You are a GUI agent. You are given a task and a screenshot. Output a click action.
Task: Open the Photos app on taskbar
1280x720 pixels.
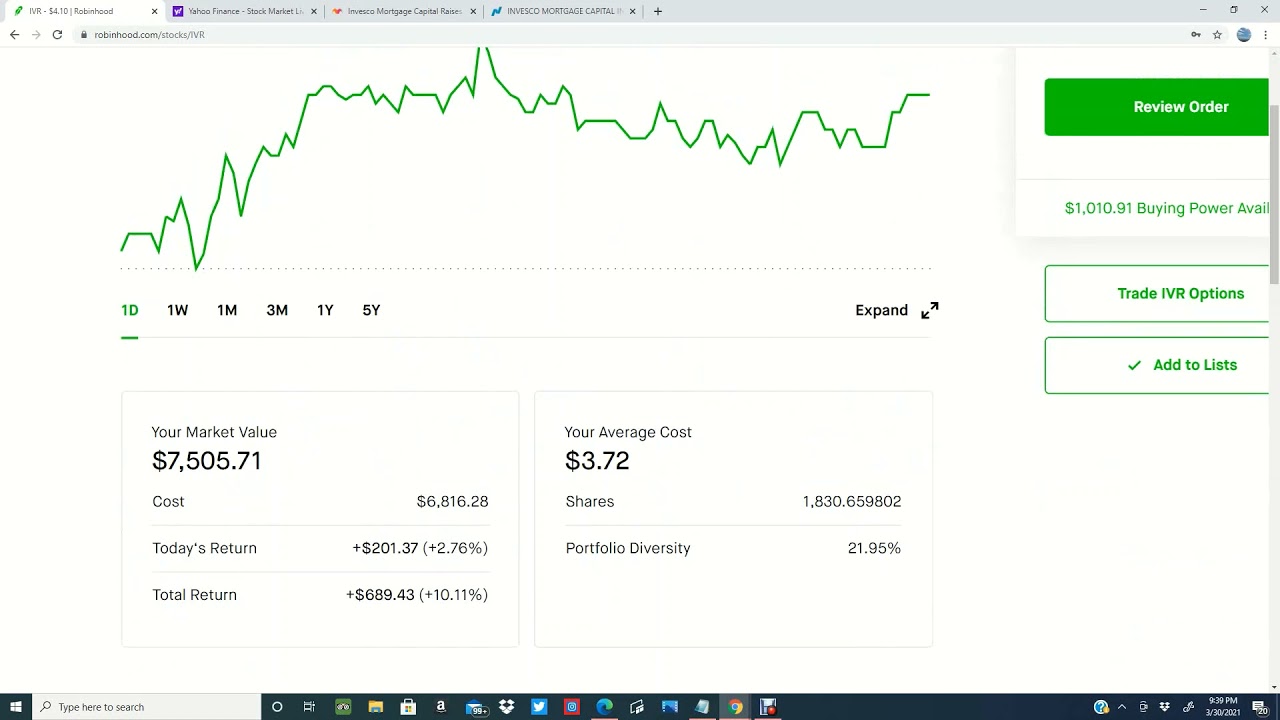click(x=670, y=707)
